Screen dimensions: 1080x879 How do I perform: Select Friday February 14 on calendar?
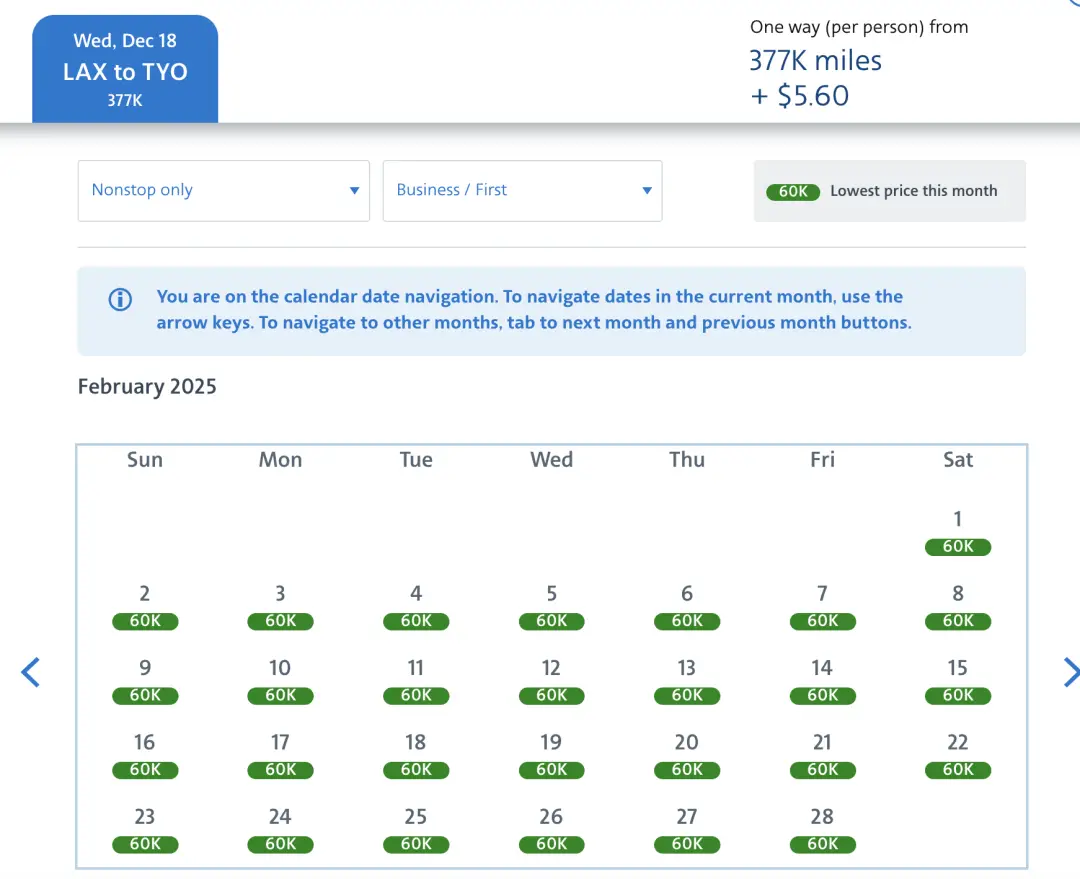point(822,680)
